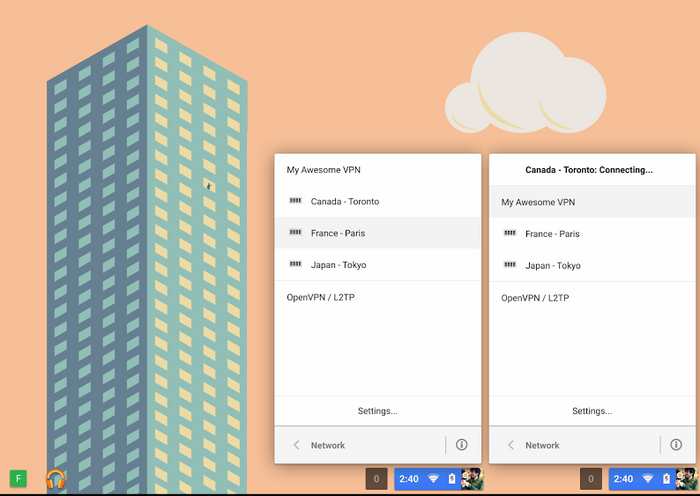Image resolution: width=700 pixels, height=496 pixels.
Task: Connect to Canada - Toronto VPN
Action: [x=344, y=201]
